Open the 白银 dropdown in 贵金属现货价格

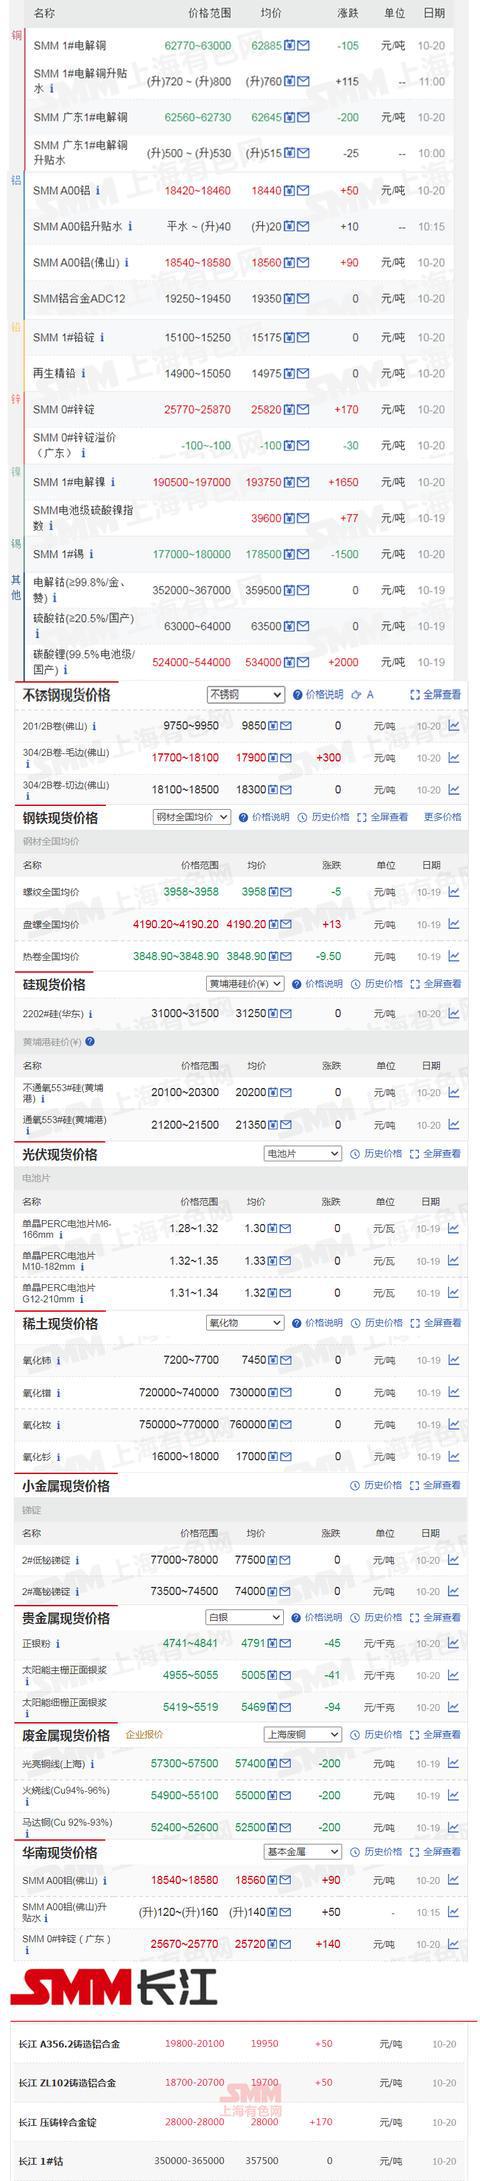pyautogui.click(x=245, y=1617)
